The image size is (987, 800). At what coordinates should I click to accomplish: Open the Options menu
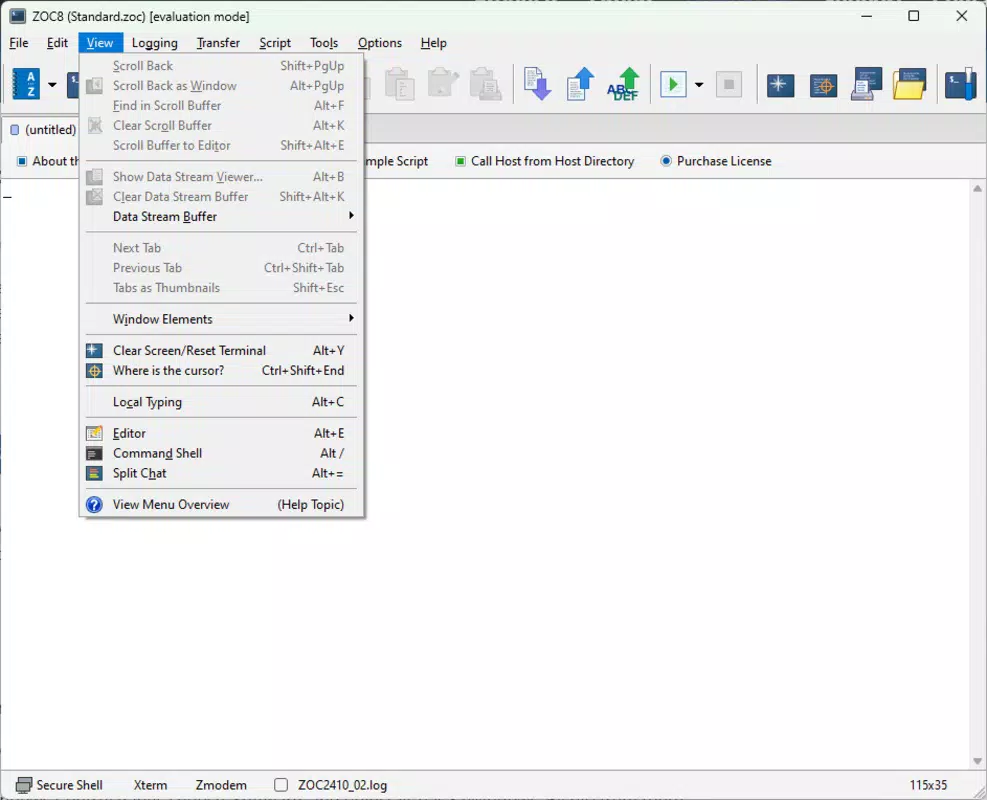point(380,43)
